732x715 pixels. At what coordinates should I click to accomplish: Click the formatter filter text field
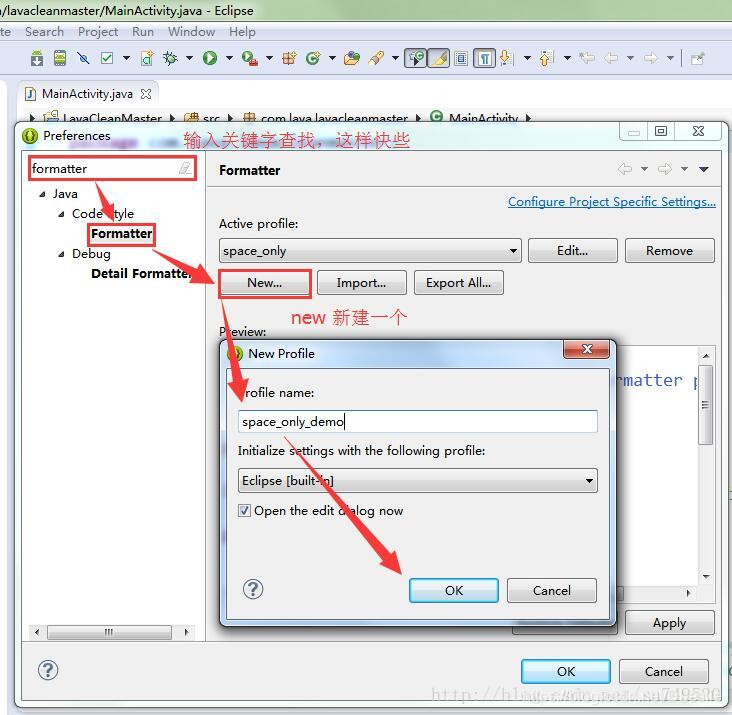point(111,168)
